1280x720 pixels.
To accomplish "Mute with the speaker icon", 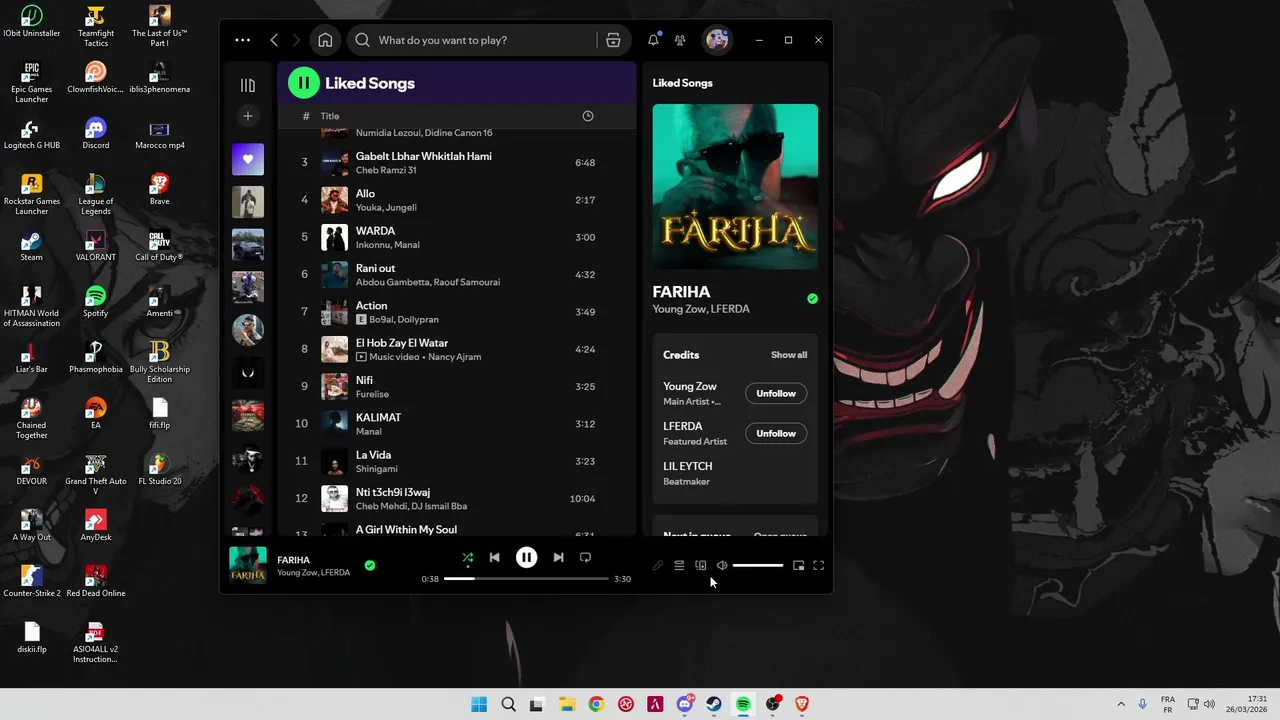I will click(722, 566).
